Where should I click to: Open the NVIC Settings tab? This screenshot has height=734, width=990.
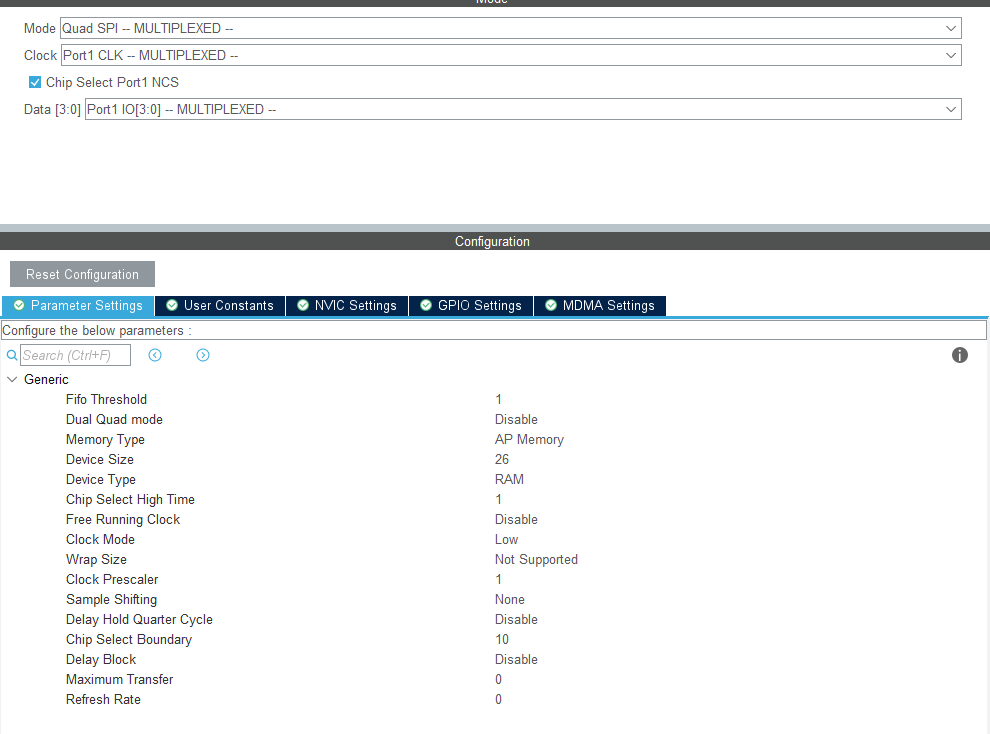(347, 305)
